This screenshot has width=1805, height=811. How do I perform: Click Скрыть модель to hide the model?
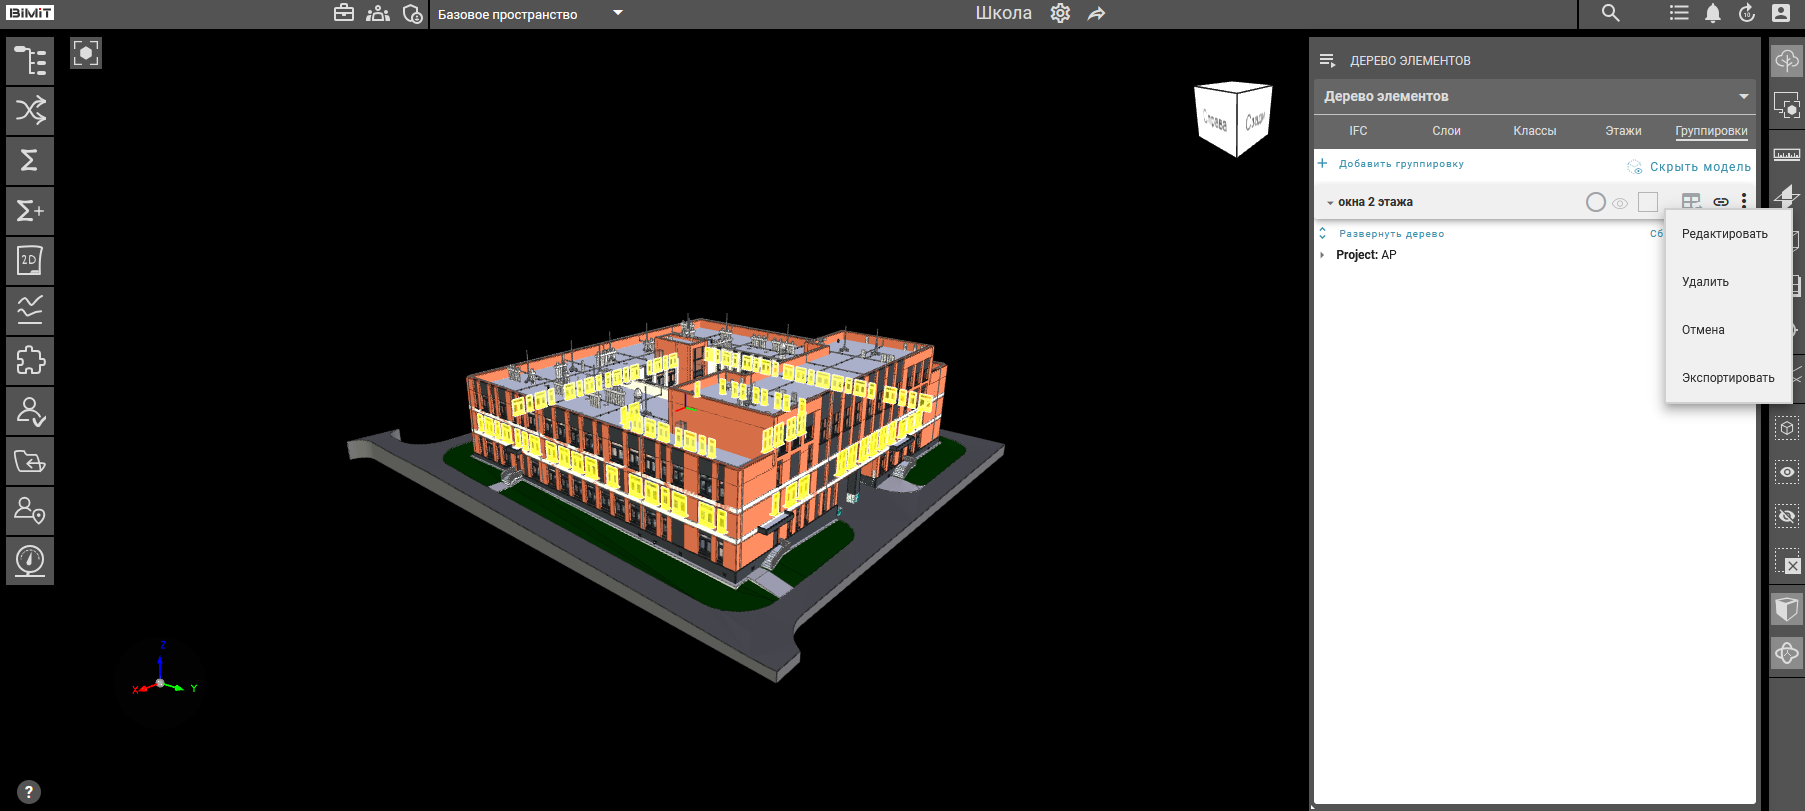click(1699, 167)
